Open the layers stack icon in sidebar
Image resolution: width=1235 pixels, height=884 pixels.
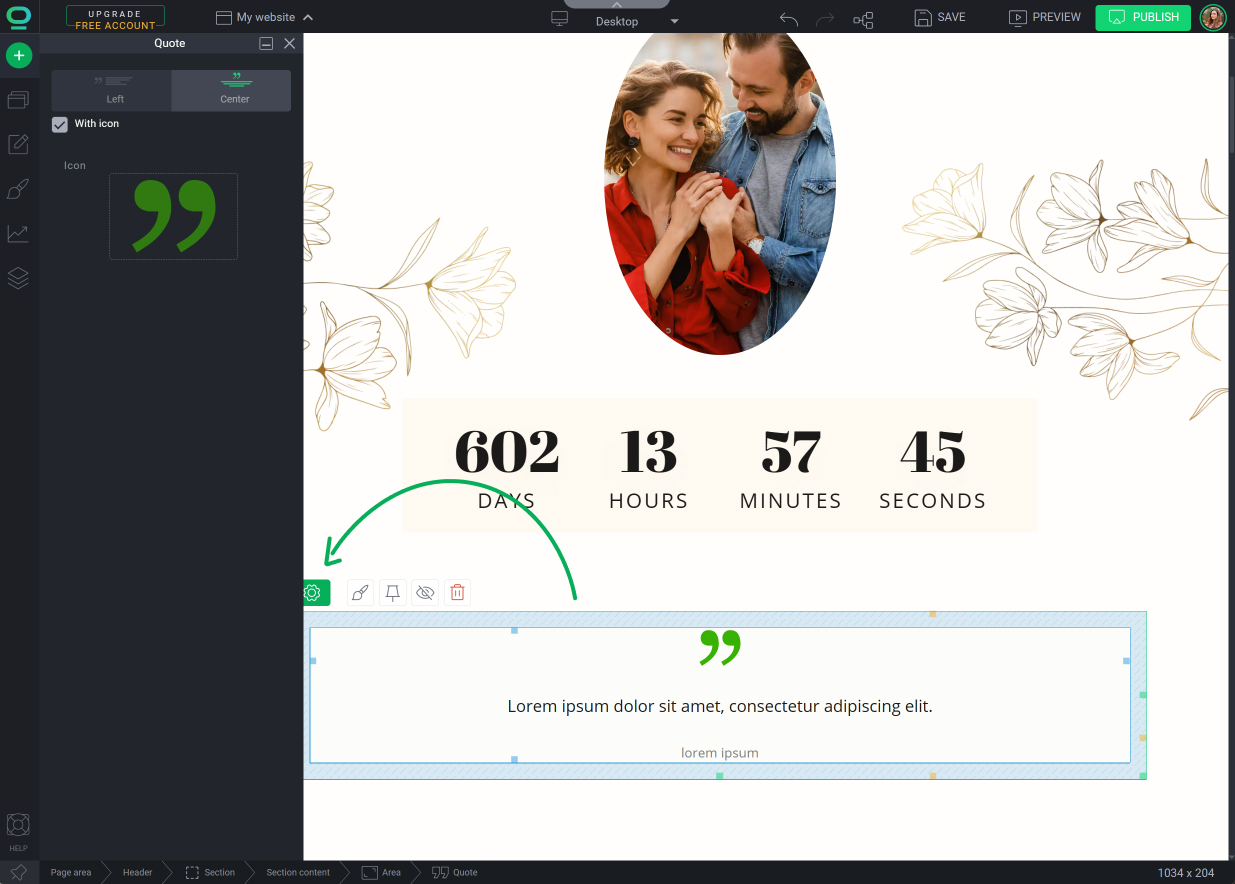(x=18, y=278)
